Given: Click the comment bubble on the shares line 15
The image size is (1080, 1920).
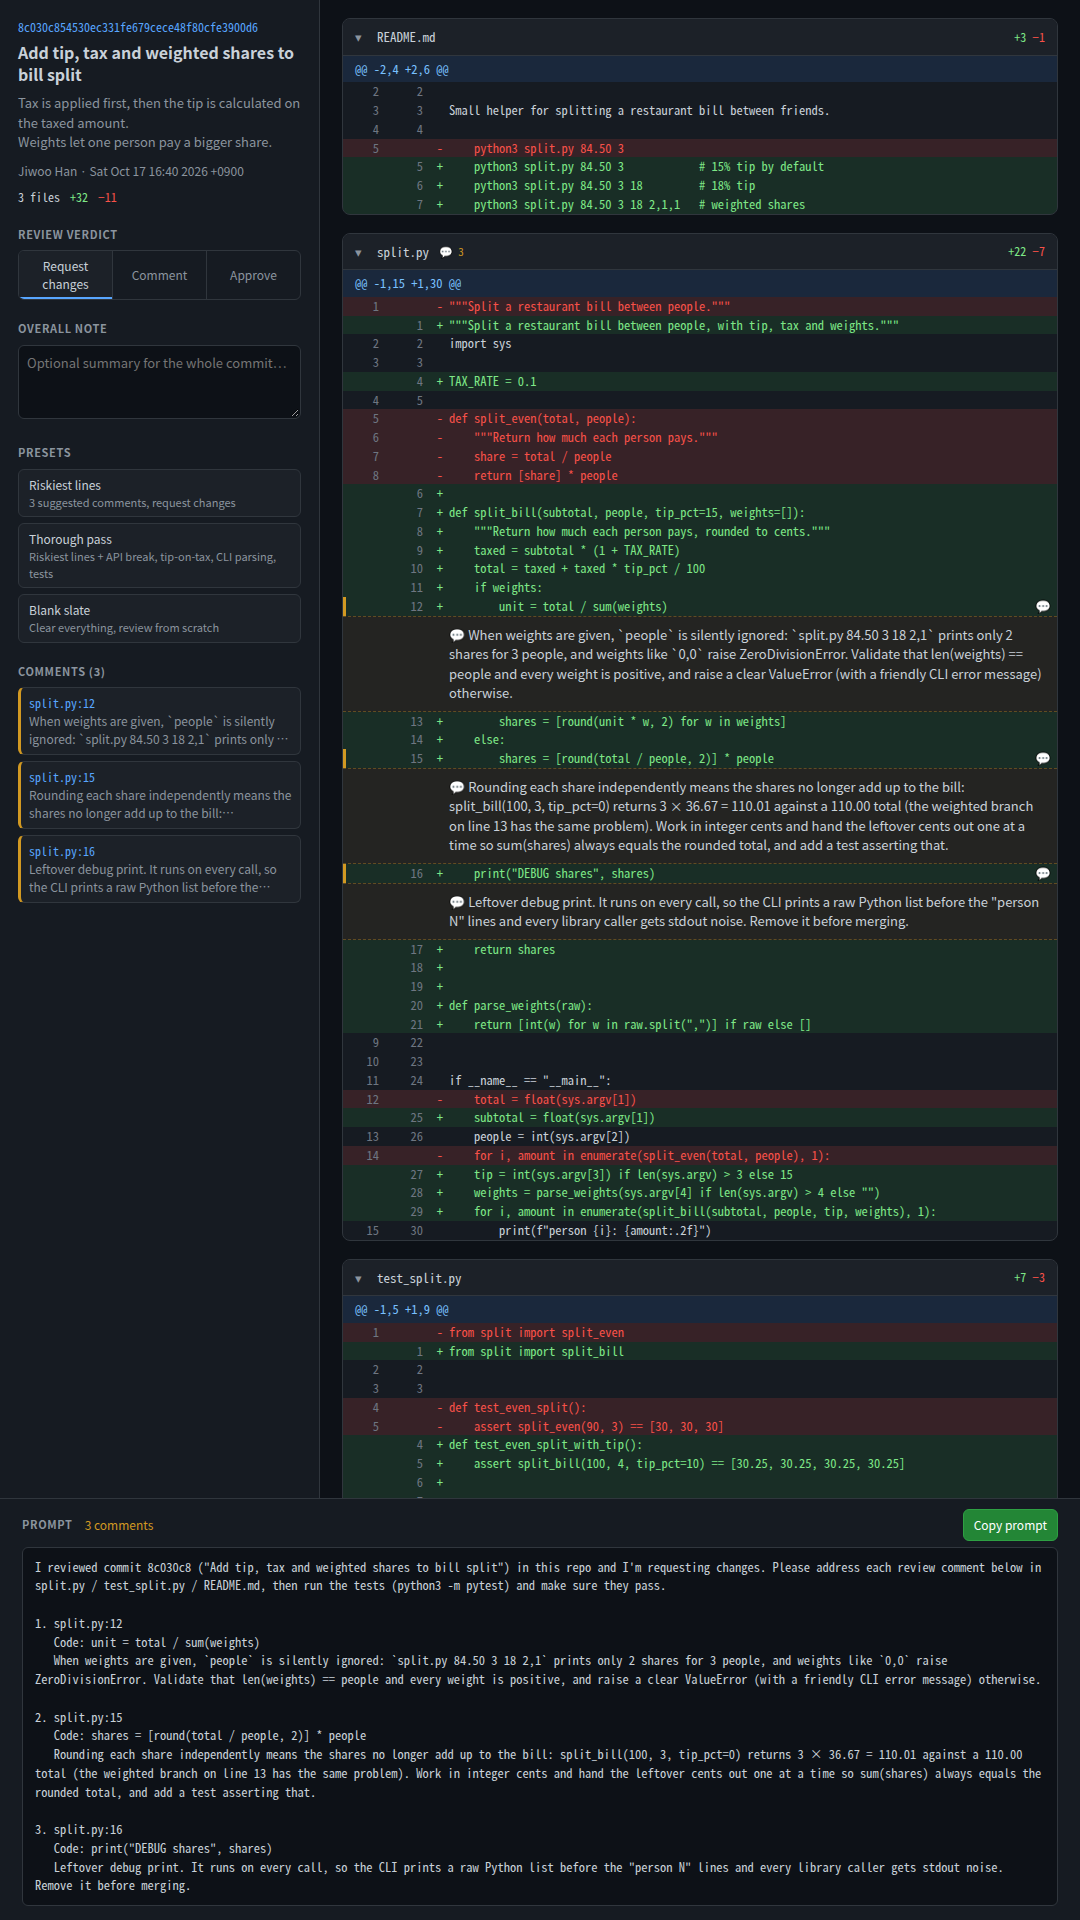Looking at the screenshot, I should pyautogui.click(x=1043, y=759).
